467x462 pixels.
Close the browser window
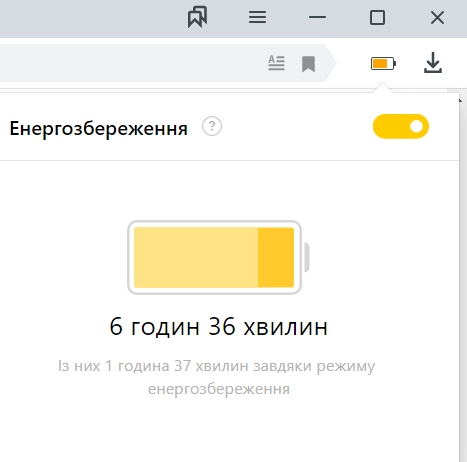(437, 17)
